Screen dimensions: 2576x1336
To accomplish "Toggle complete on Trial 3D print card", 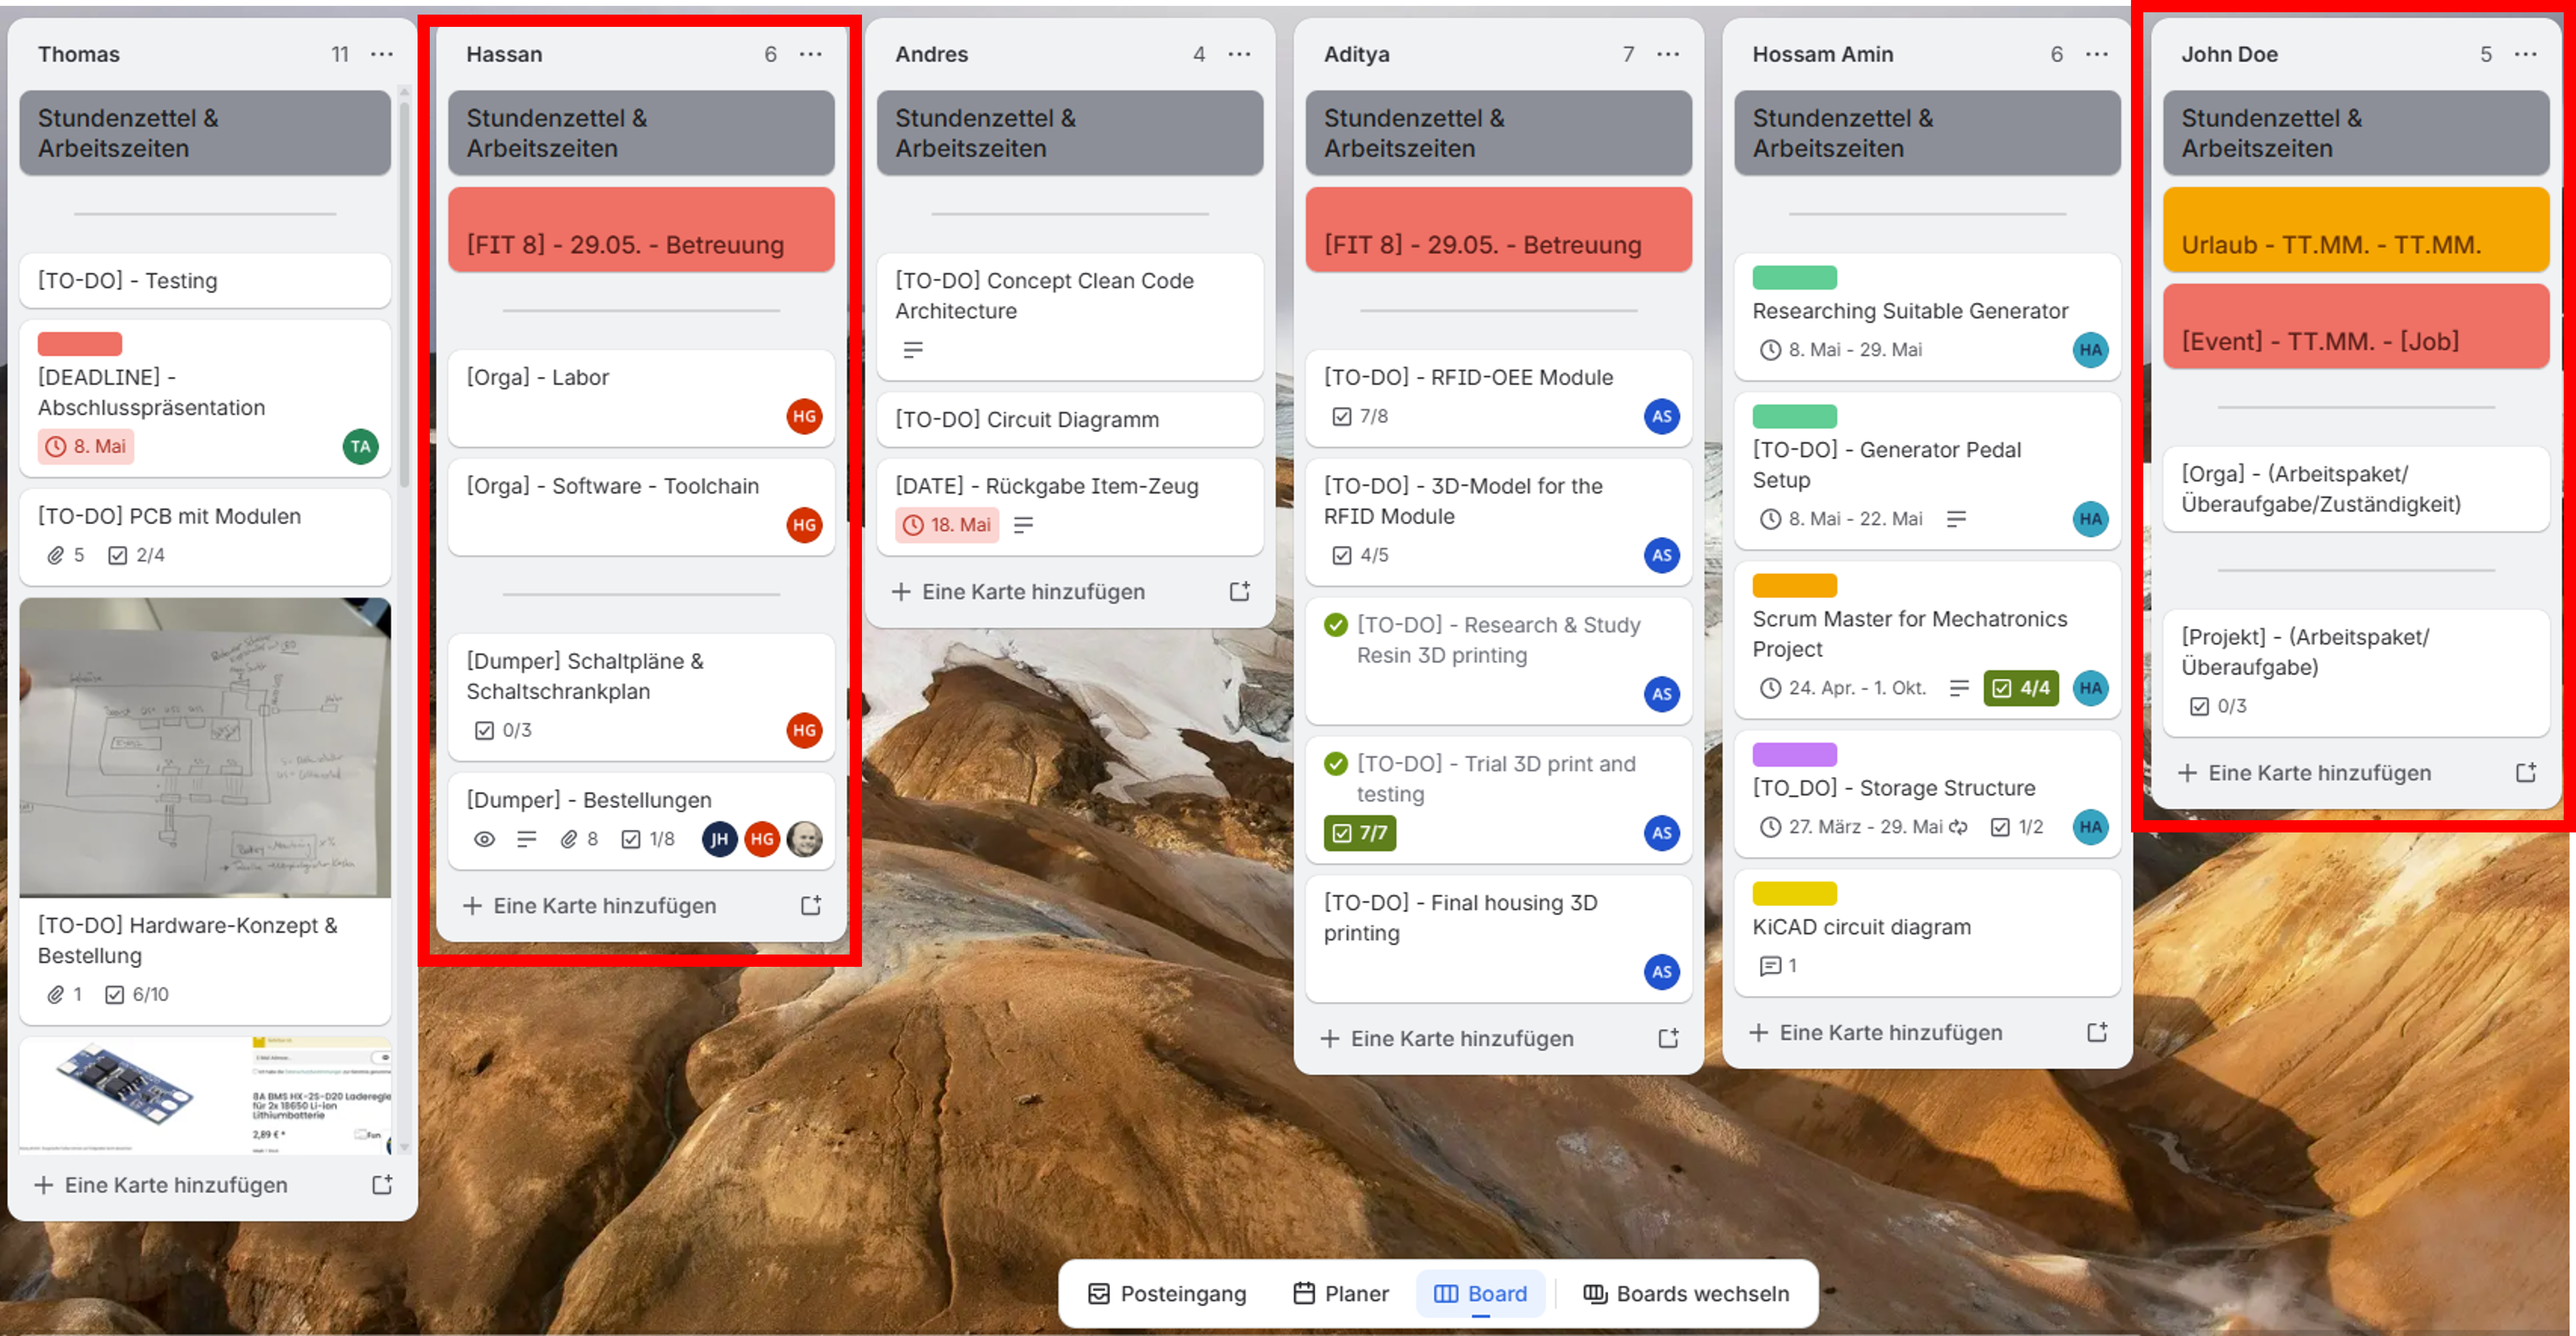I will 1336,764.
